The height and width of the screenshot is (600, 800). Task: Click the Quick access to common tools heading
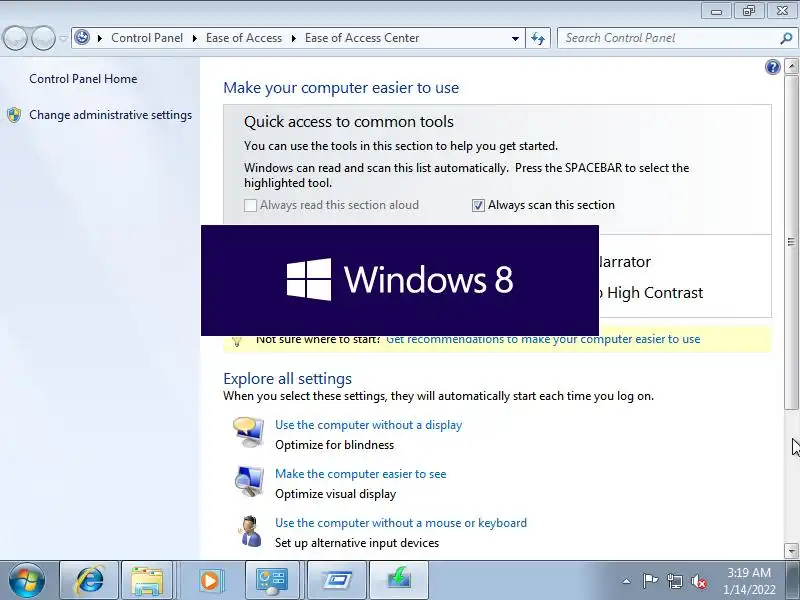(348, 122)
